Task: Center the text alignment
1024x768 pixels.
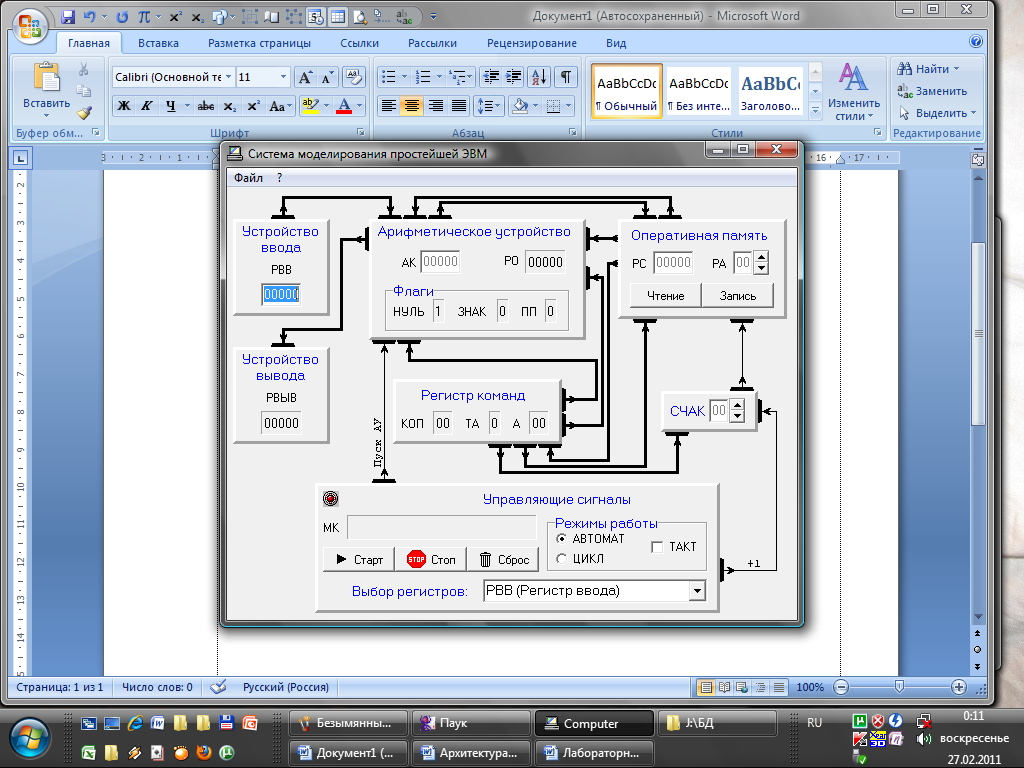Action: point(412,106)
